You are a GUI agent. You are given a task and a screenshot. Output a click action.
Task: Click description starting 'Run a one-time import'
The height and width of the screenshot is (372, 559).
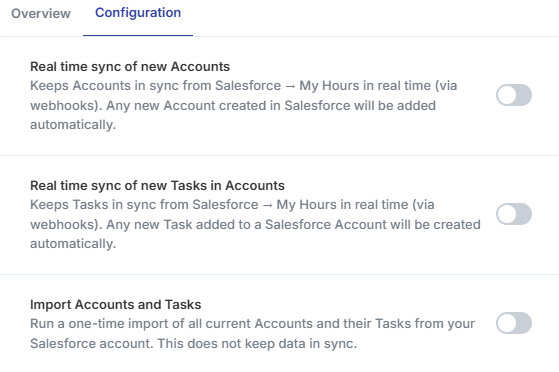click(252, 333)
